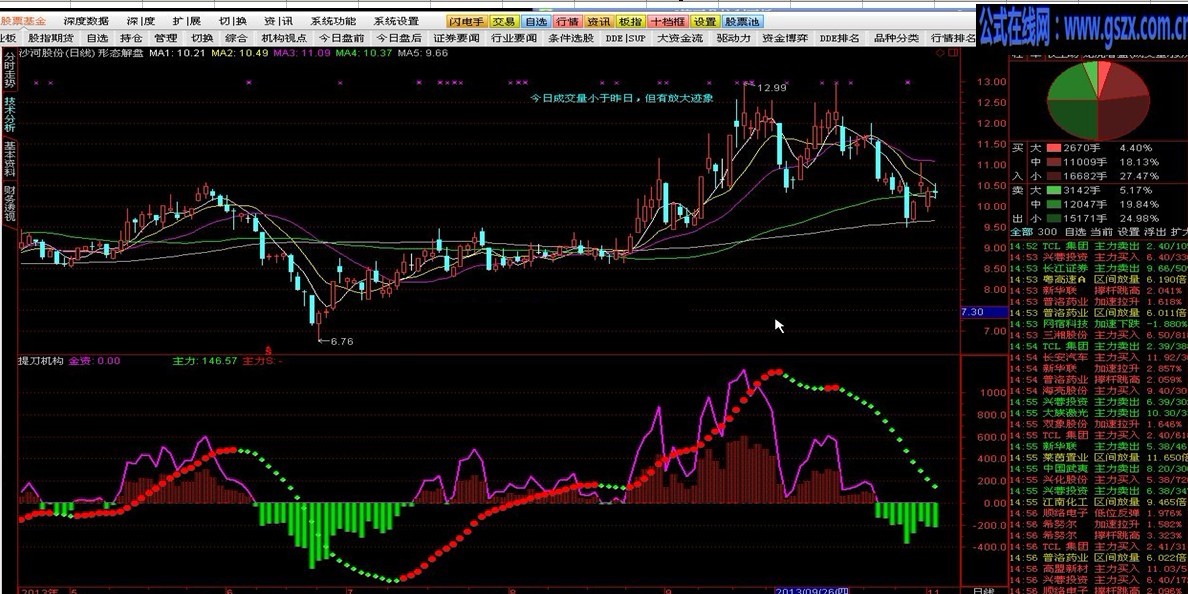The image size is (1188, 594).
Task: Click the blue 7.30 price marker on axis
Action: [x=984, y=312]
